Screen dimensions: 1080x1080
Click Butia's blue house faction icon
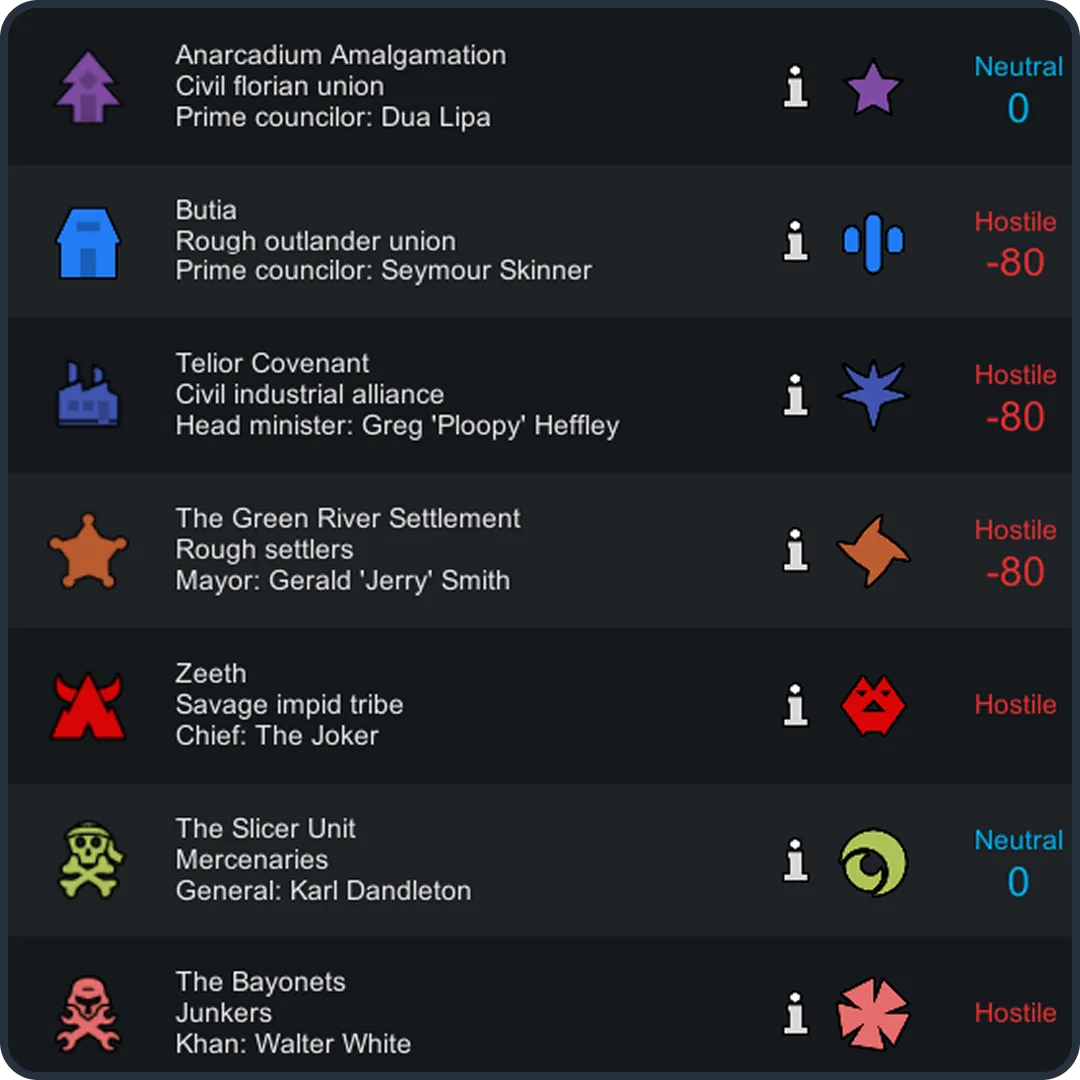(x=88, y=243)
